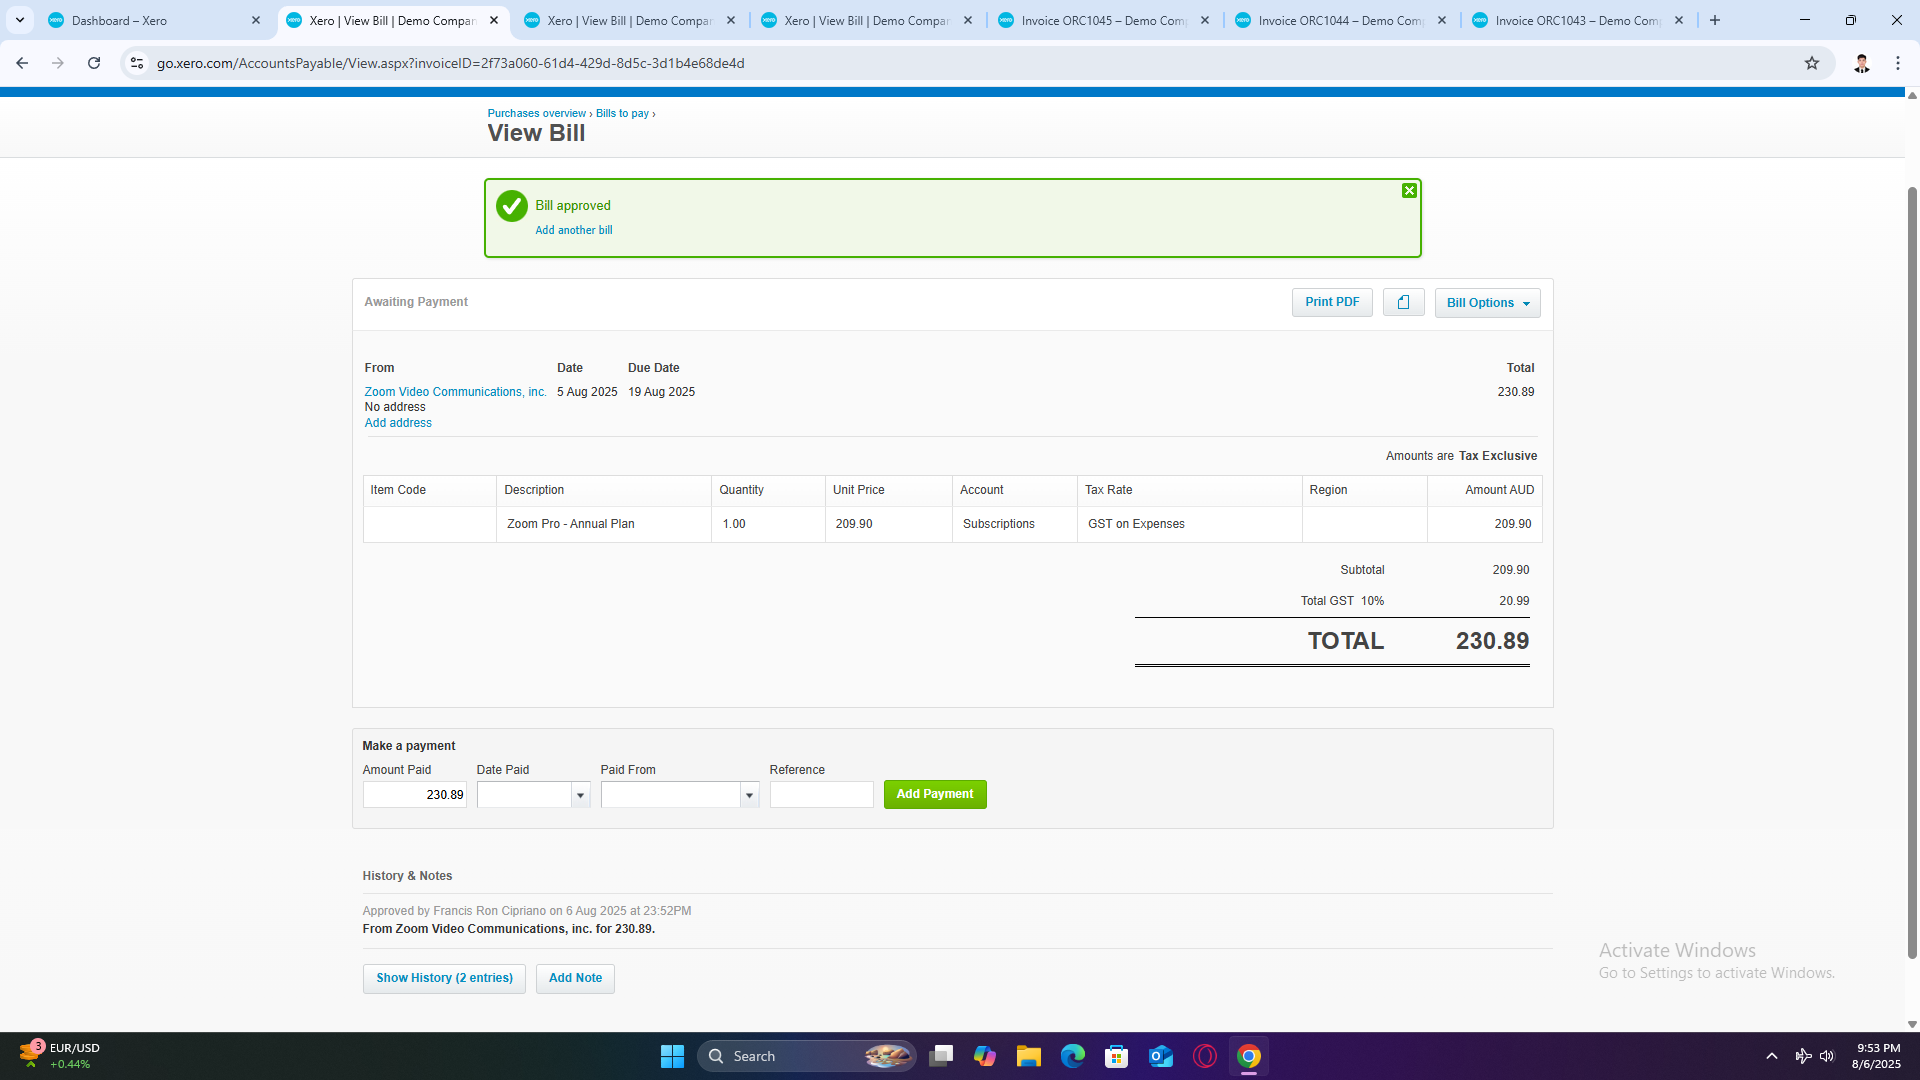The image size is (1920, 1080).
Task: Click the TOTAL amount 230.89
Action: pyautogui.click(x=1492, y=641)
